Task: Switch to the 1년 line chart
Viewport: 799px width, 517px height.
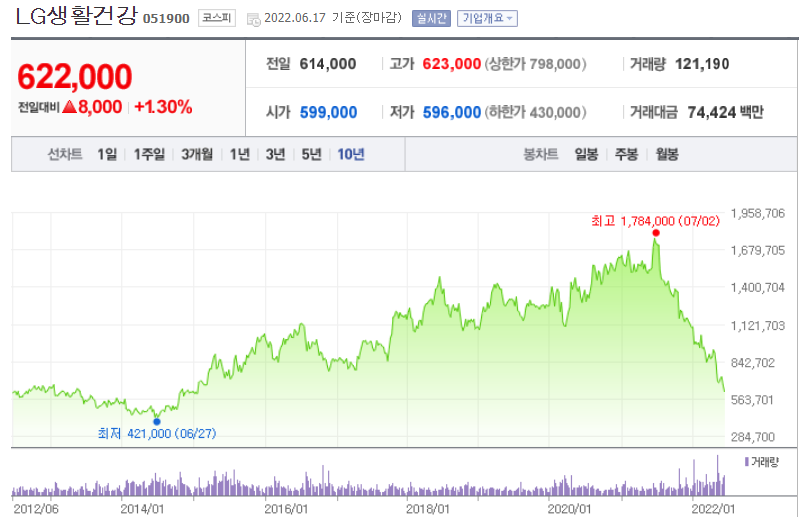Action: (239, 154)
